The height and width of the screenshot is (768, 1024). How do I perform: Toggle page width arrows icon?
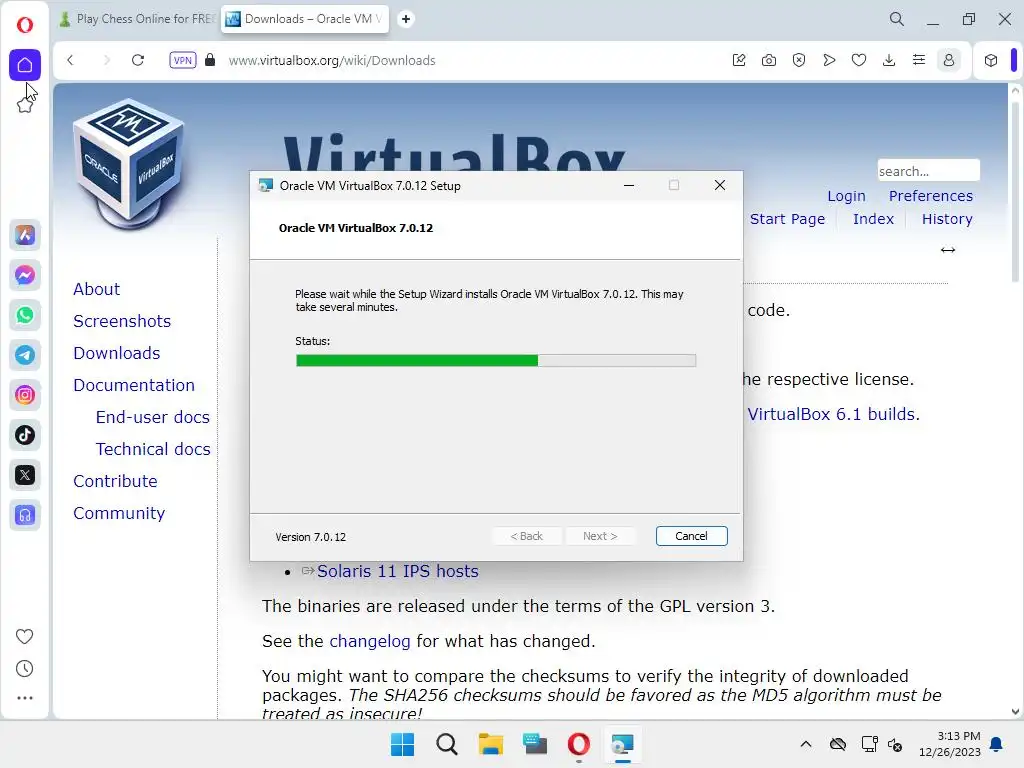[948, 249]
